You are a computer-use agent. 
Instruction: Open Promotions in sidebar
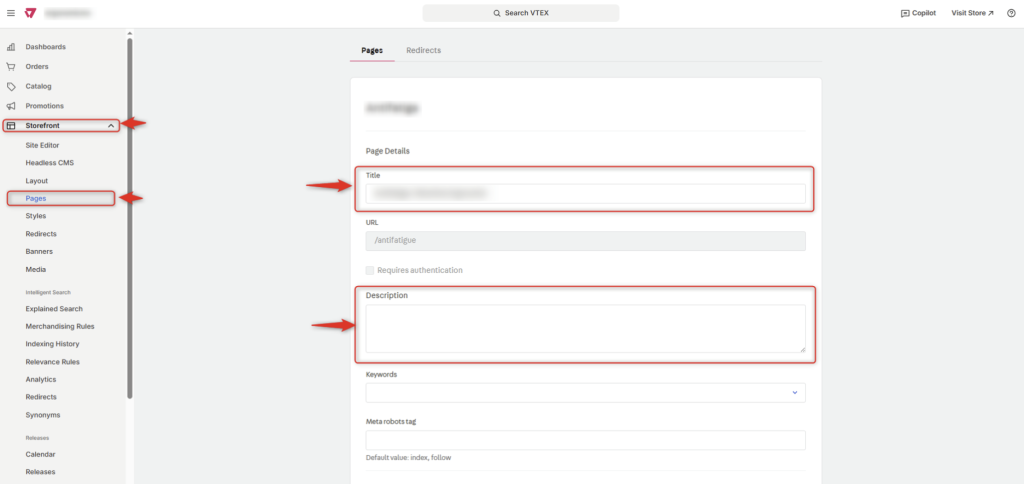(x=44, y=106)
